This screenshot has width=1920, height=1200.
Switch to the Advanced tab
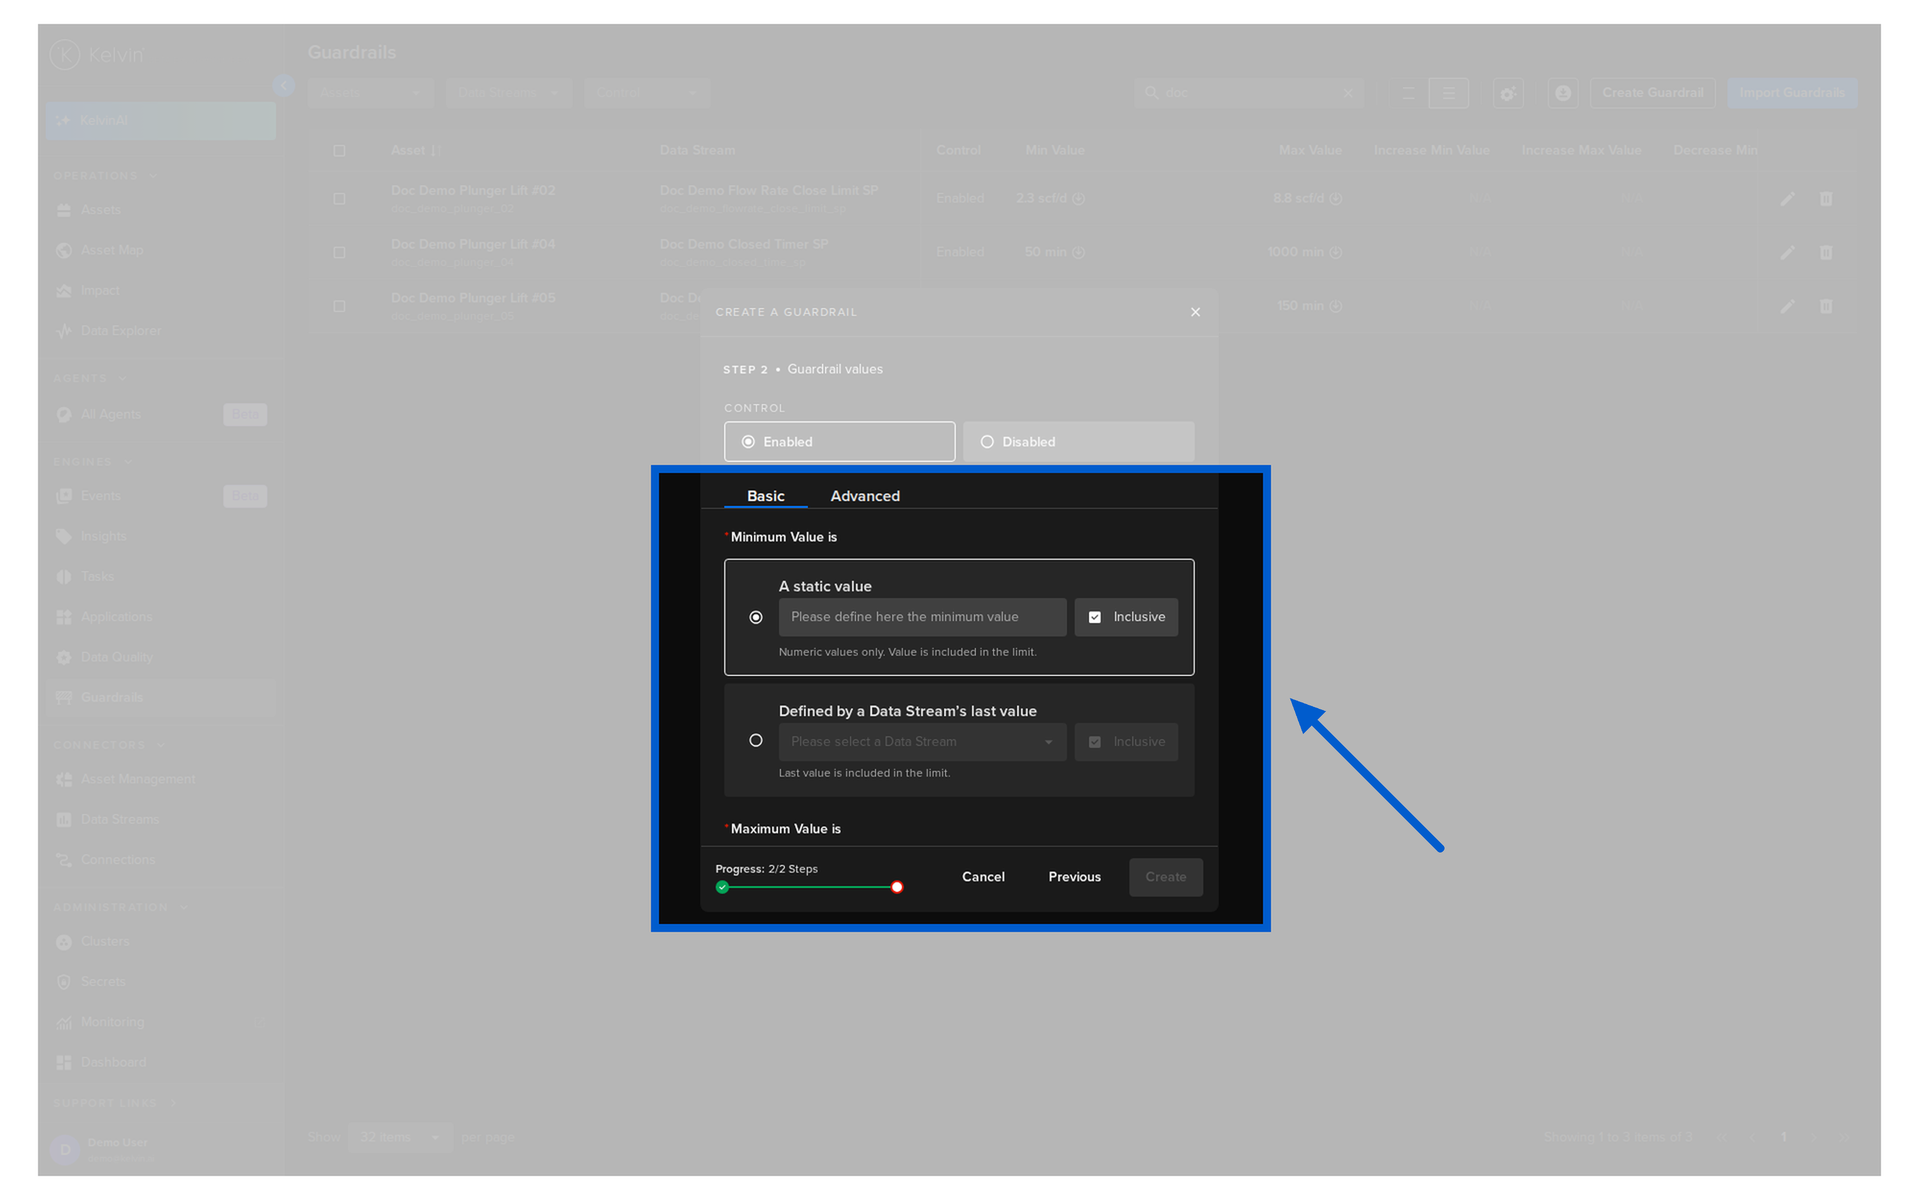[x=865, y=496]
